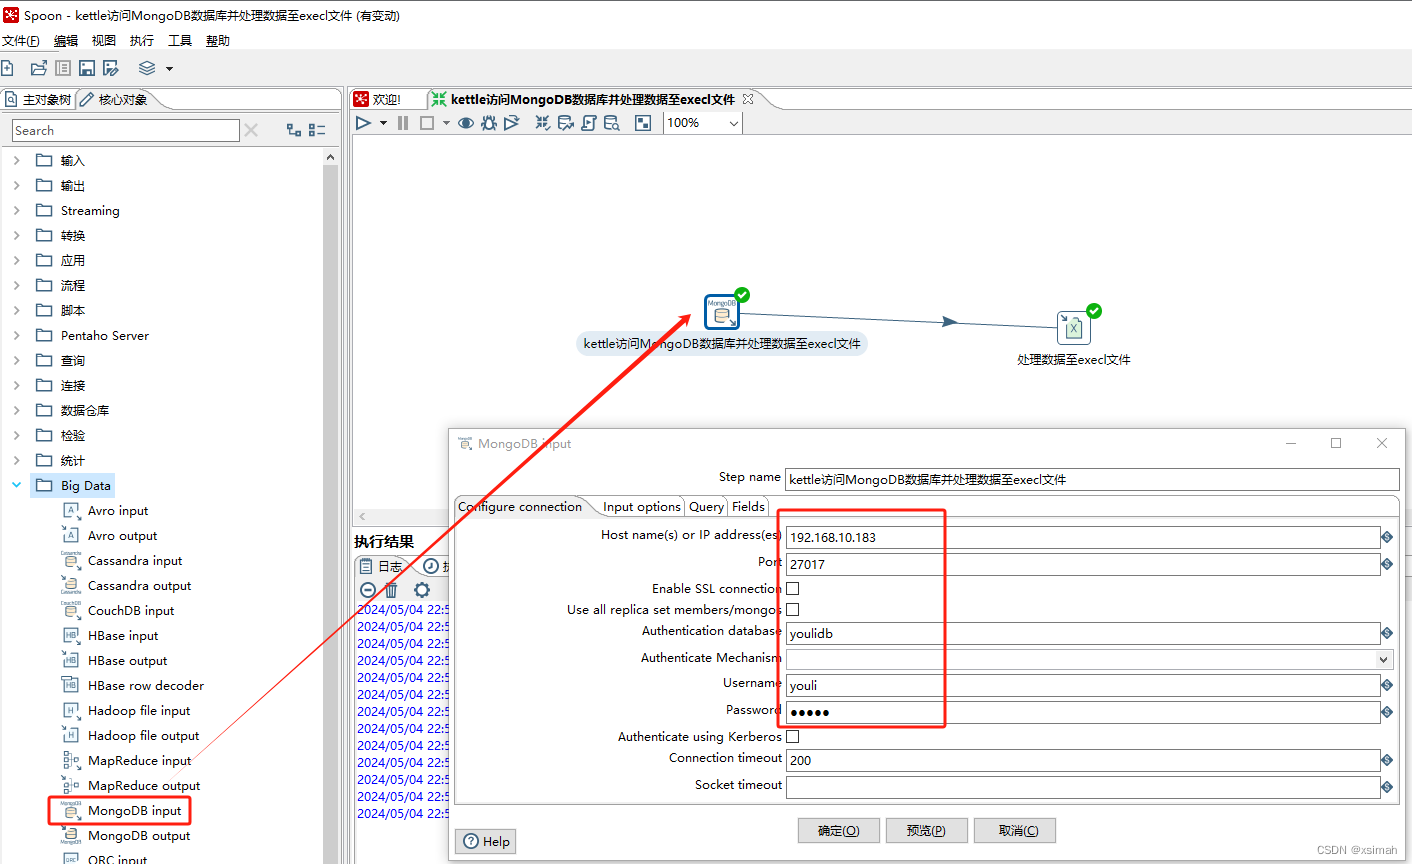Viewport: 1412px width, 864px height.
Task: Clear the search with the X icon
Action: [x=251, y=130]
